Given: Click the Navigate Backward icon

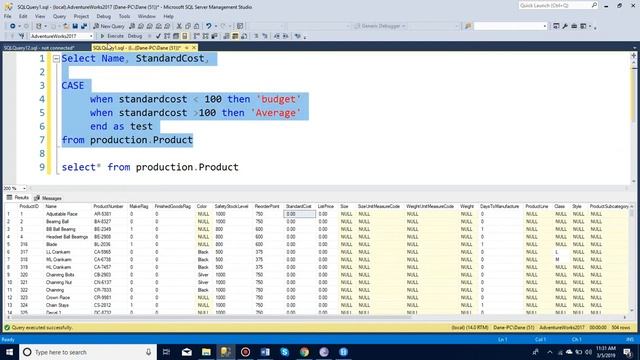Looking at the screenshot, I should click(13, 26).
